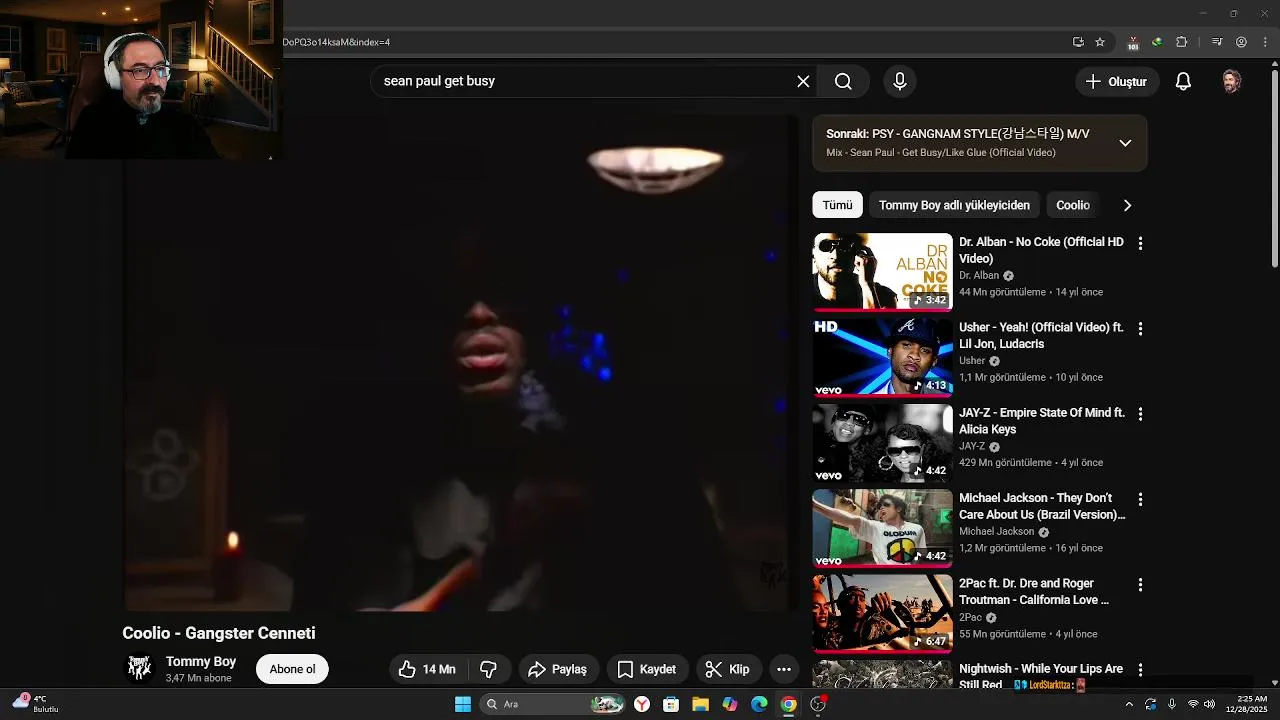Open Microsoft Edge from taskbar
Screen dimensions: 1280x720
(759, 704)
